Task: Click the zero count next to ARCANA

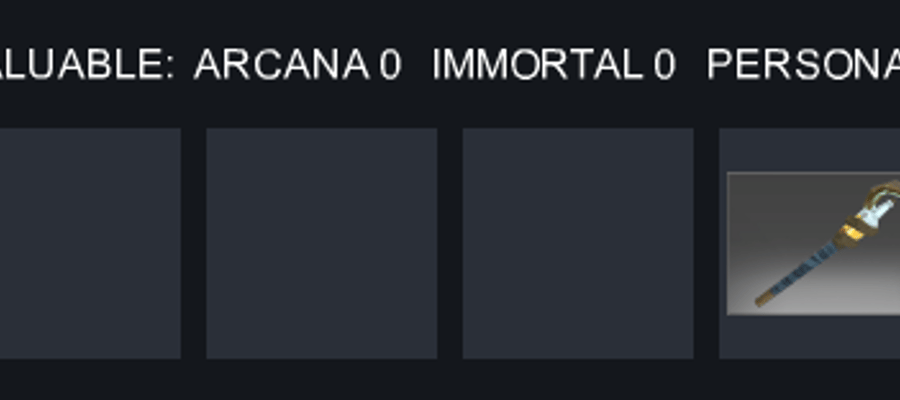Action: 390,64
